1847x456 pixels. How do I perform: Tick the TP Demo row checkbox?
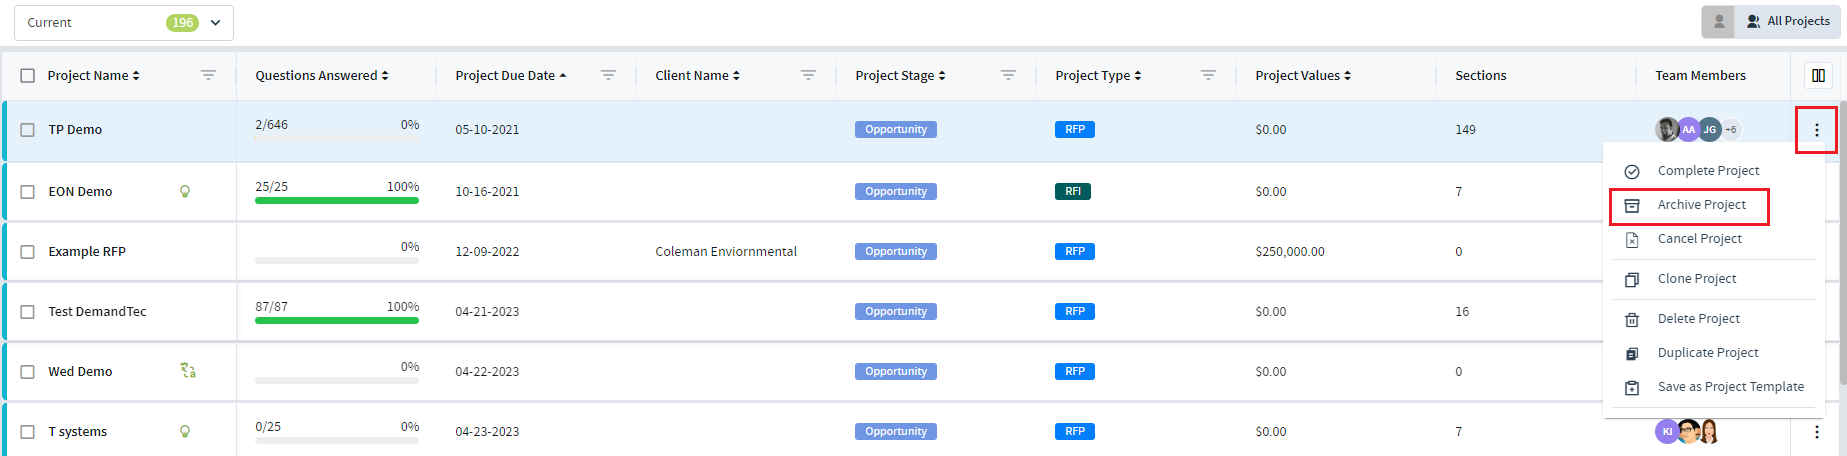(28, 130)
